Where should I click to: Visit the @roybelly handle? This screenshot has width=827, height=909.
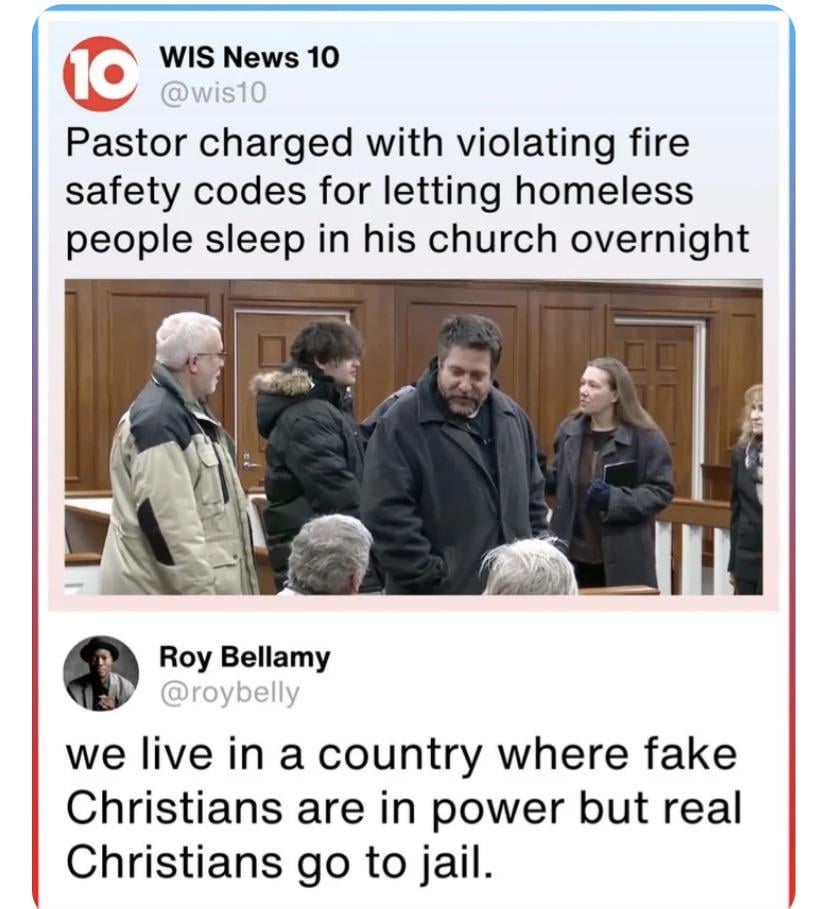coord(229,693)
